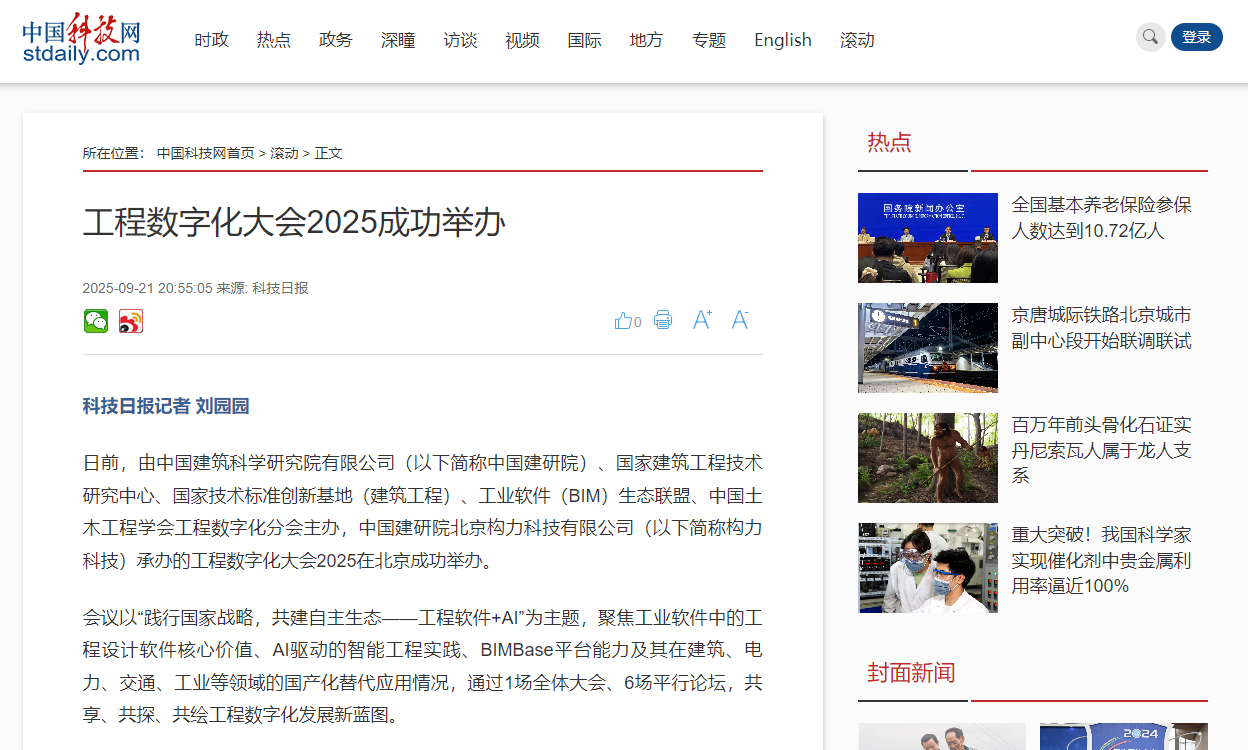Go to the 视频 section
Image resolution: width=1248 pixels, height=750 pixels.
(522, 40)
